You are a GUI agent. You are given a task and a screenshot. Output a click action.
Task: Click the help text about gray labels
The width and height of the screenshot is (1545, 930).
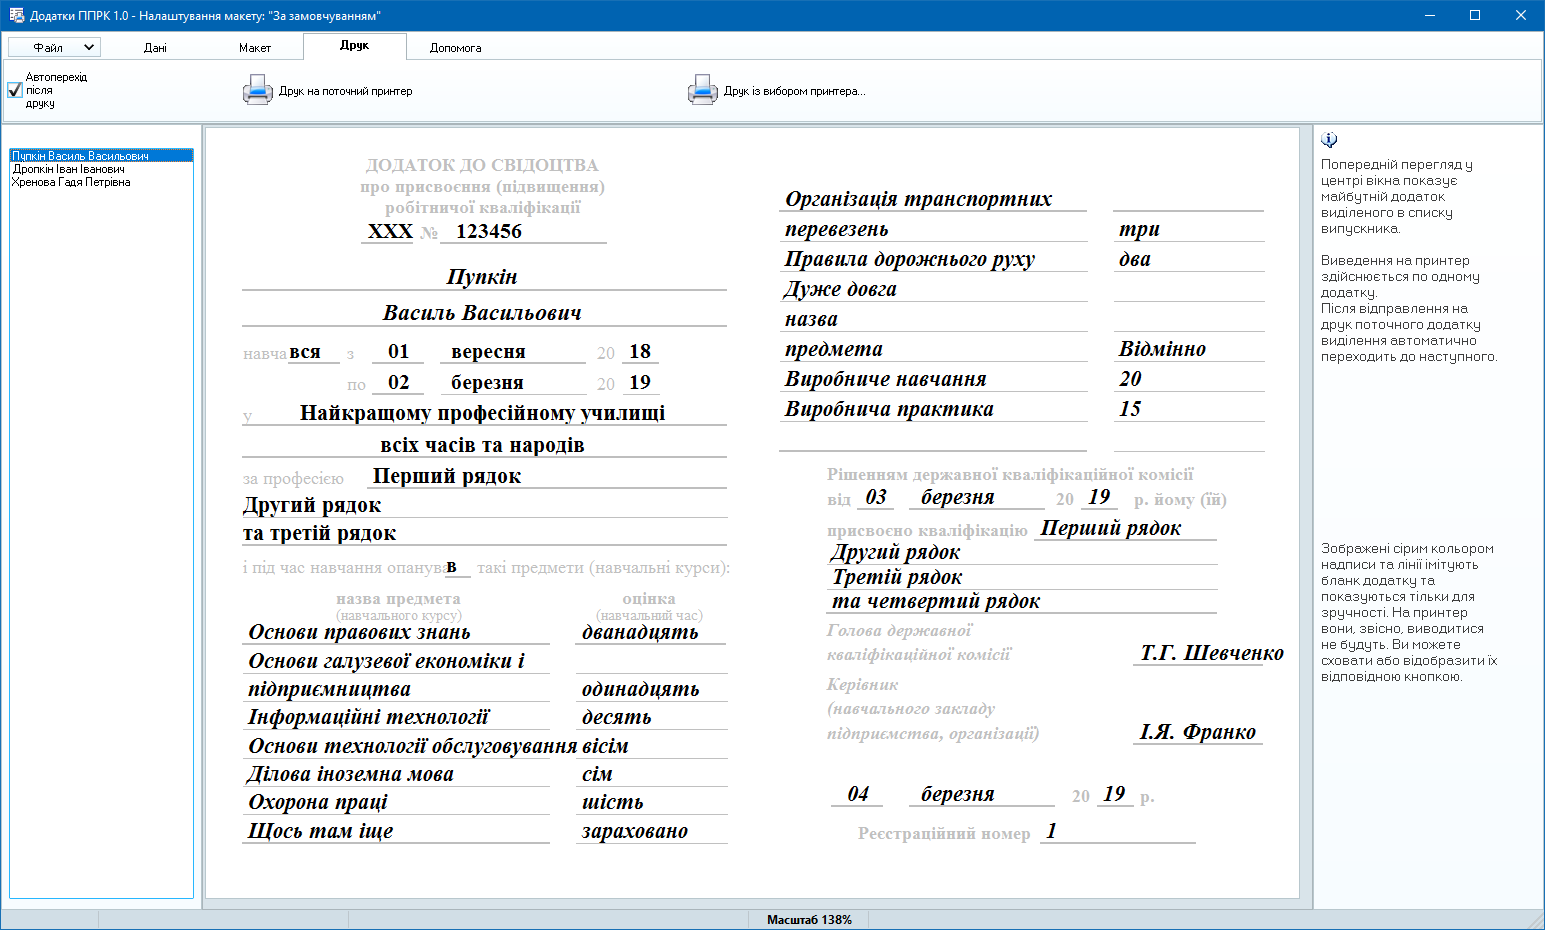pyautogui.click(x=1408, y=612)
